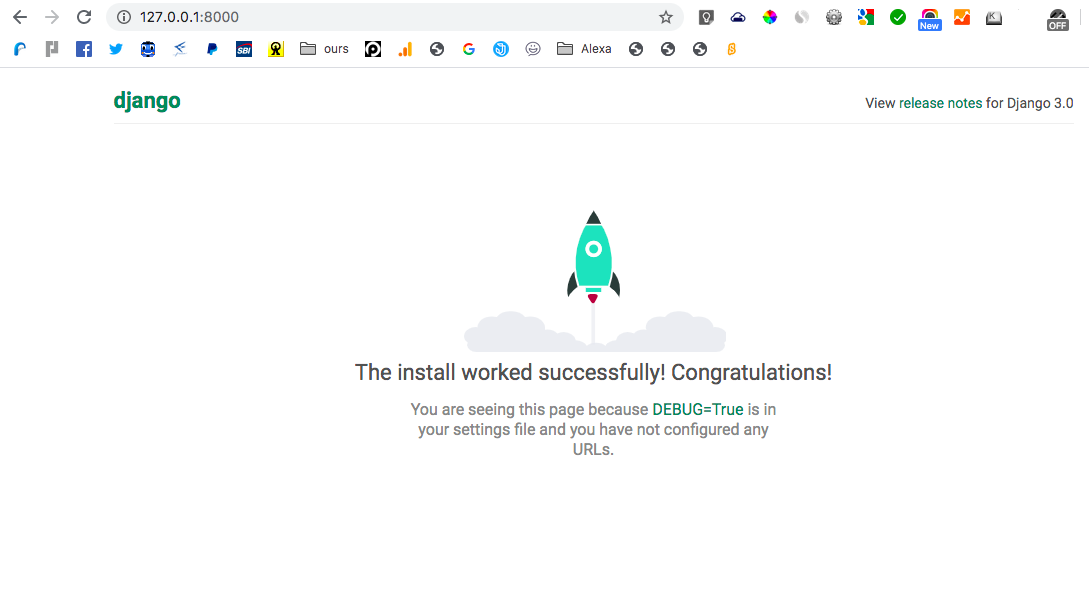Click the django logo heading
Viewport: 1089px width, 589px height.
tap(147, 101)
